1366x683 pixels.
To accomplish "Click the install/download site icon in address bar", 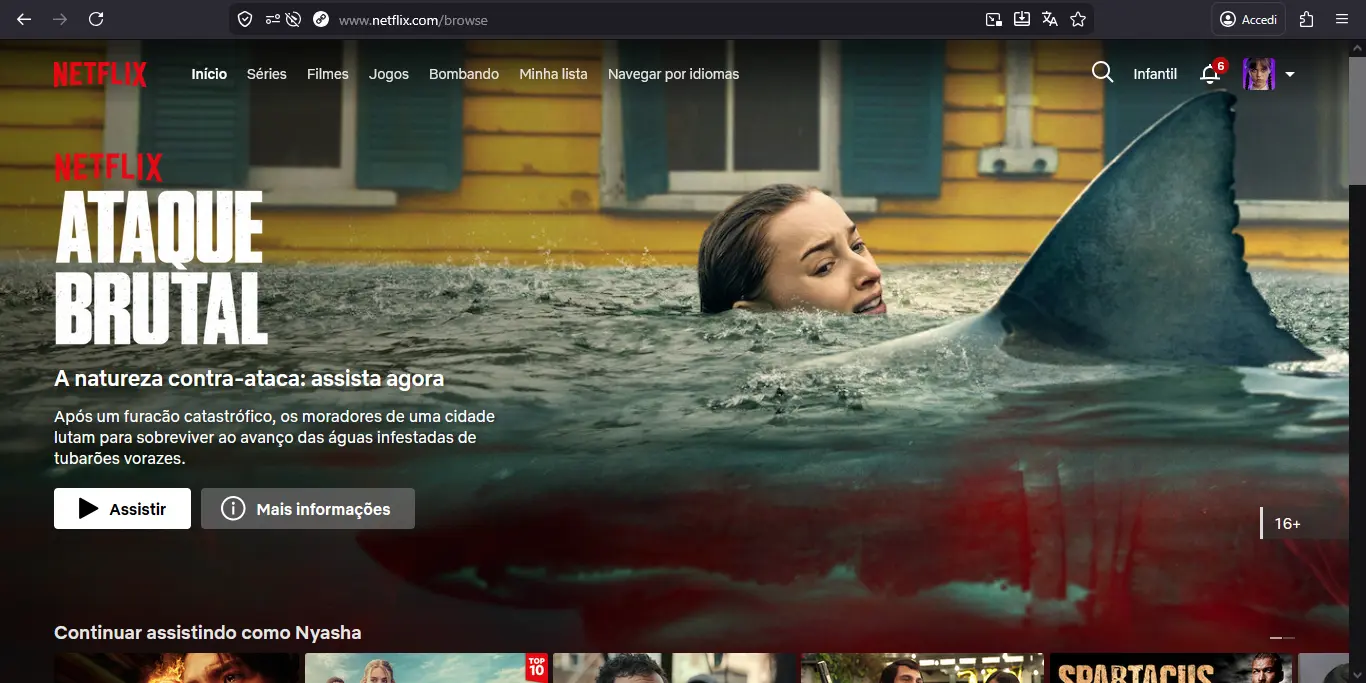I will point(1022,19).
